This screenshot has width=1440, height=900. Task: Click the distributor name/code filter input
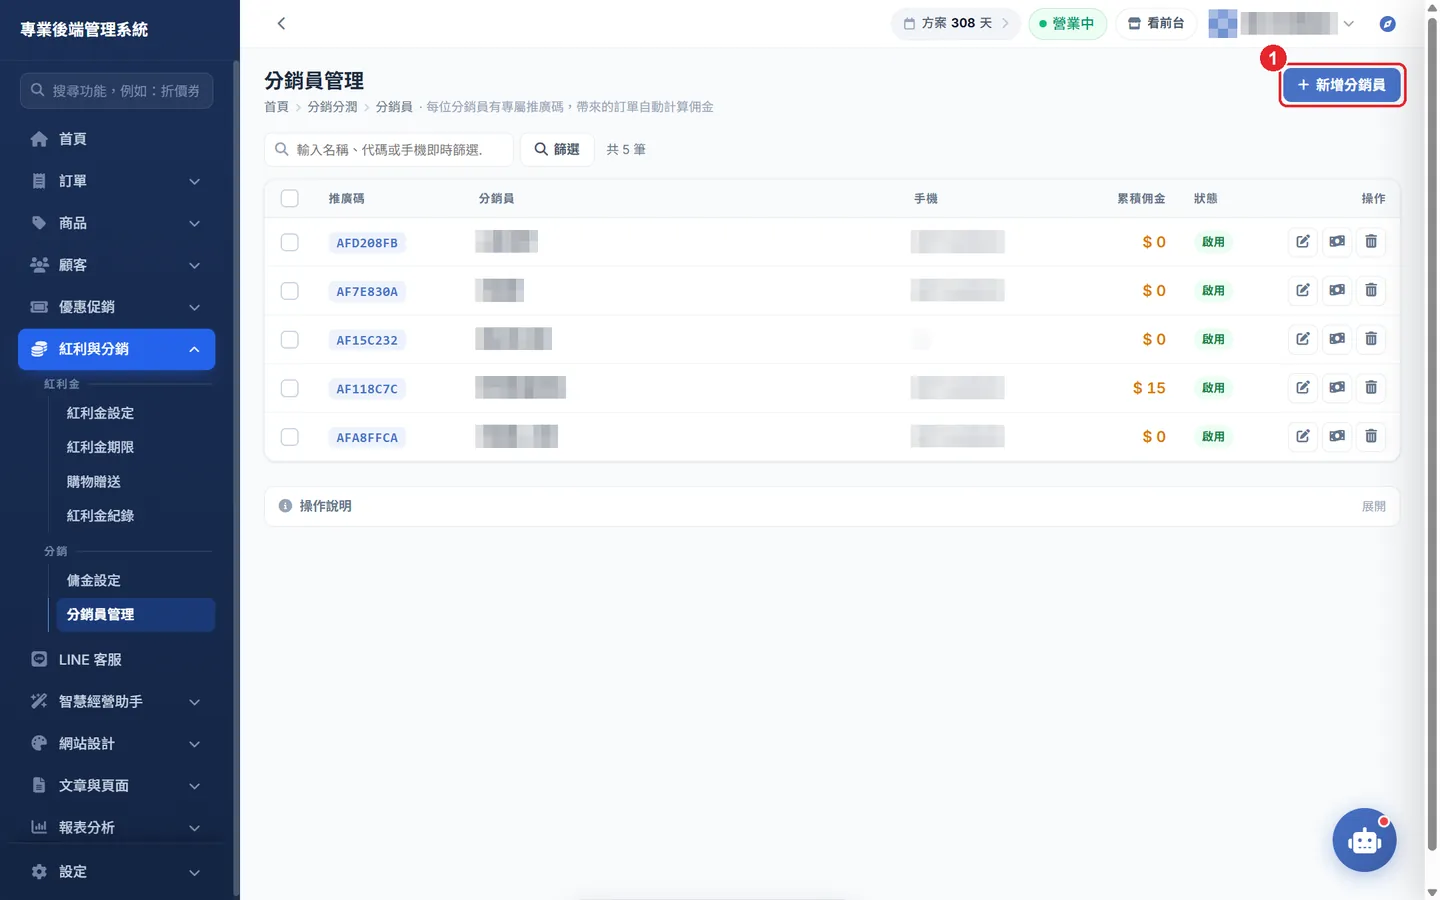389,149
